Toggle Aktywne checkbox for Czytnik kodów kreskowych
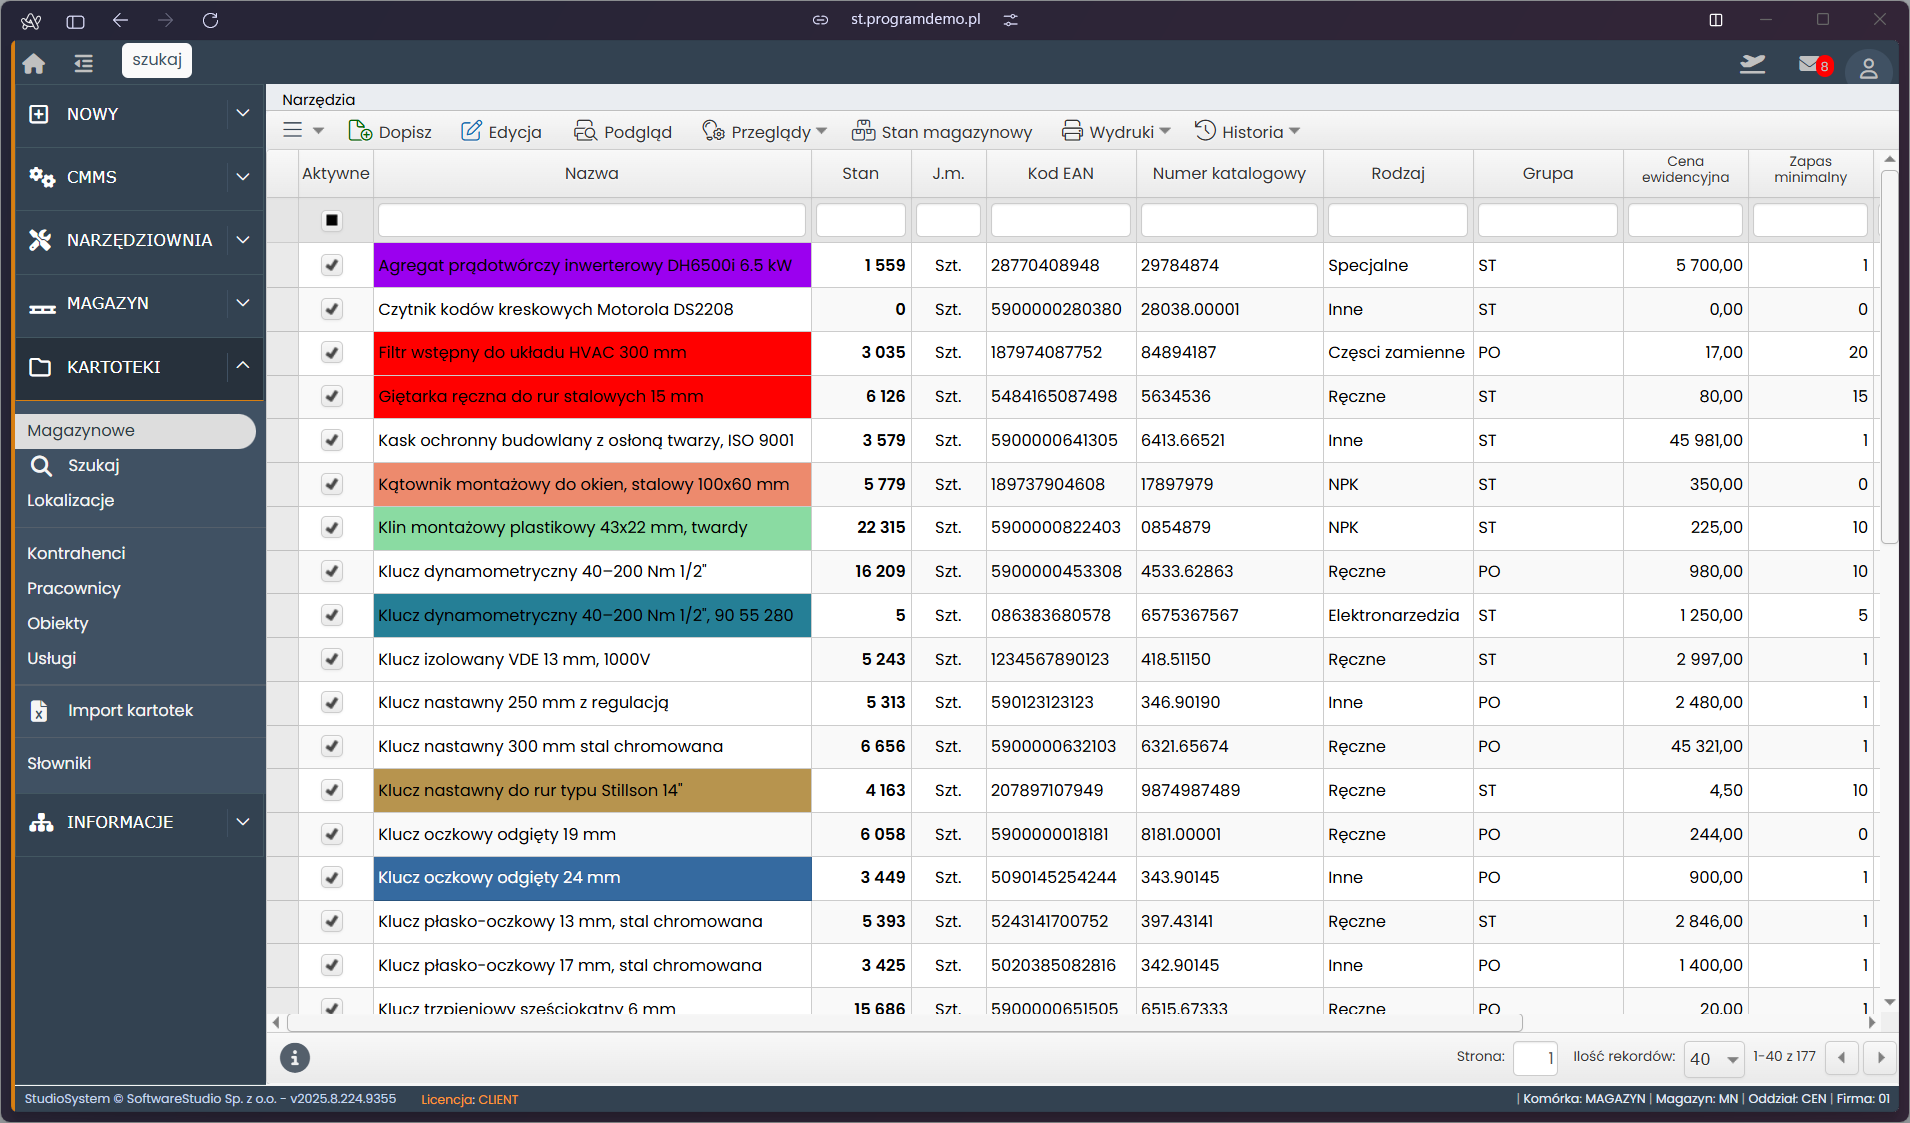This screenshot has height=1123, width=1910. (x=332, y=309)
